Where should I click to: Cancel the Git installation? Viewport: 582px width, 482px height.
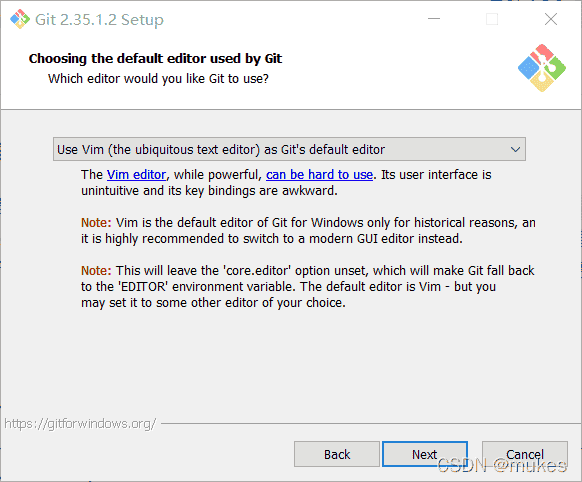[524, 454]
